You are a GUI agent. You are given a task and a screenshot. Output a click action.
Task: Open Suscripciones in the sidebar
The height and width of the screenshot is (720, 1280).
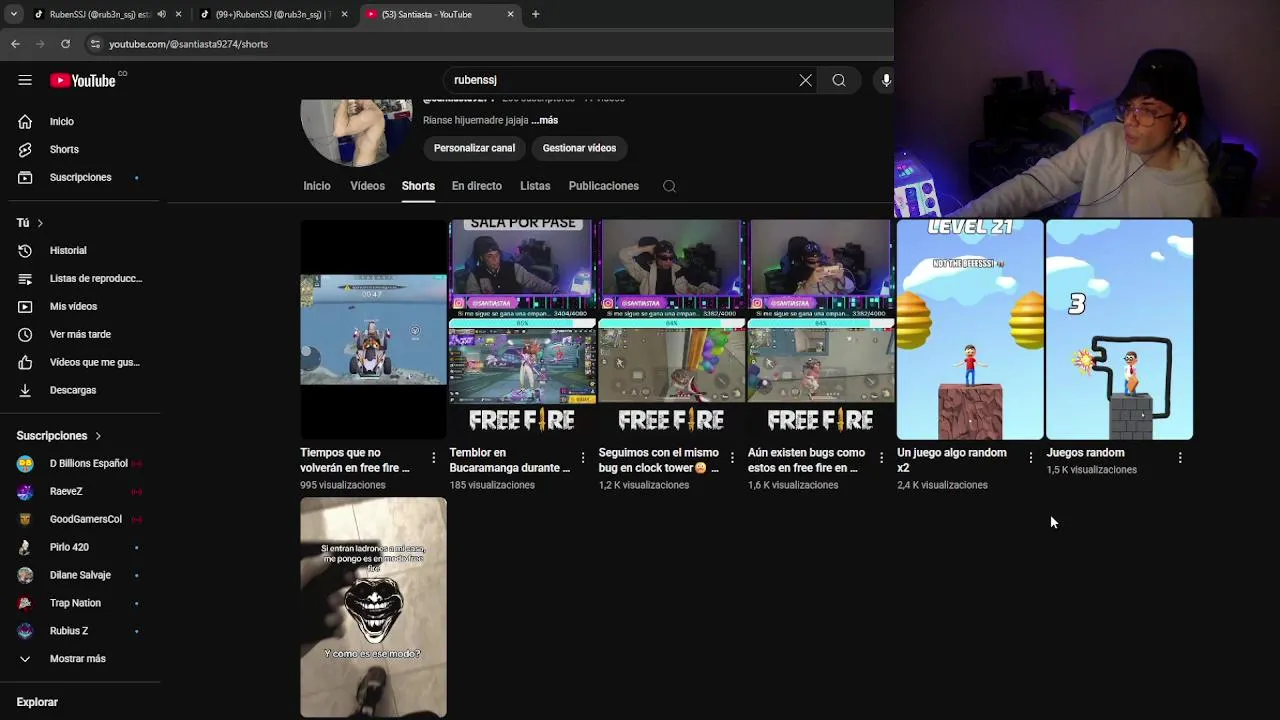(80, 177)
